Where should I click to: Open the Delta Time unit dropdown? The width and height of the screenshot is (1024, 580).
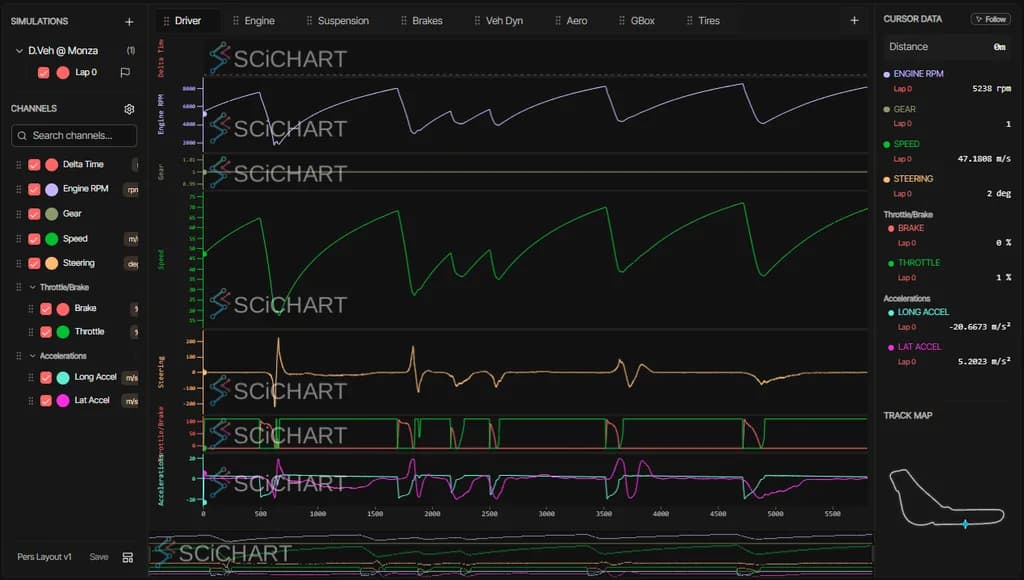pyautogui.click(x=135, y=165)
